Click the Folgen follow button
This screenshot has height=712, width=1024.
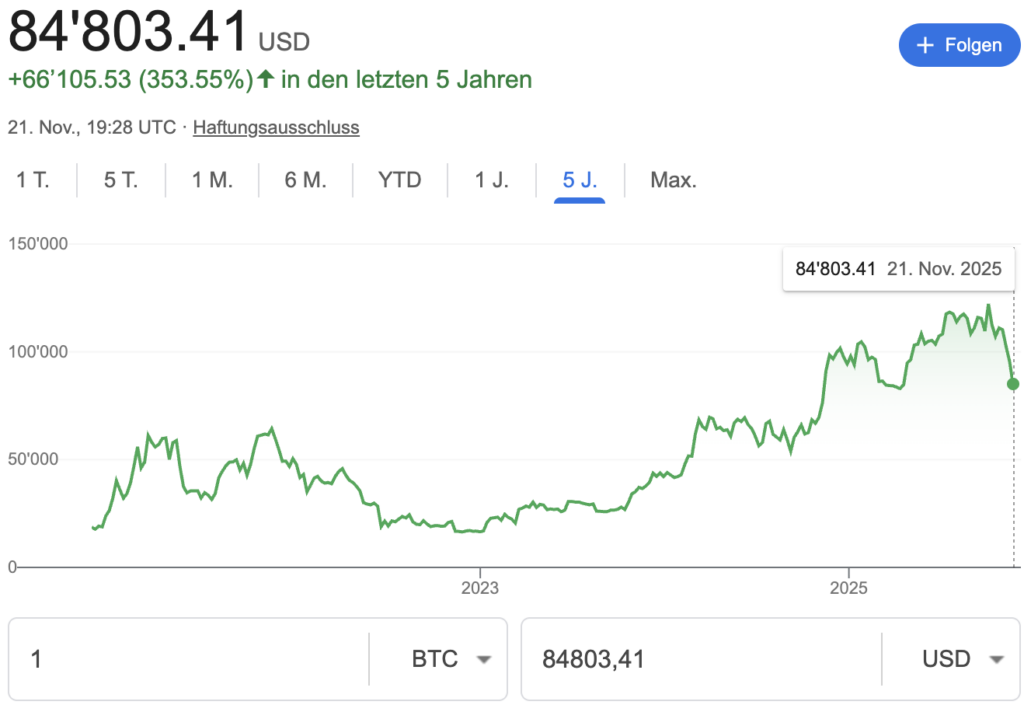tap(959, 45)
